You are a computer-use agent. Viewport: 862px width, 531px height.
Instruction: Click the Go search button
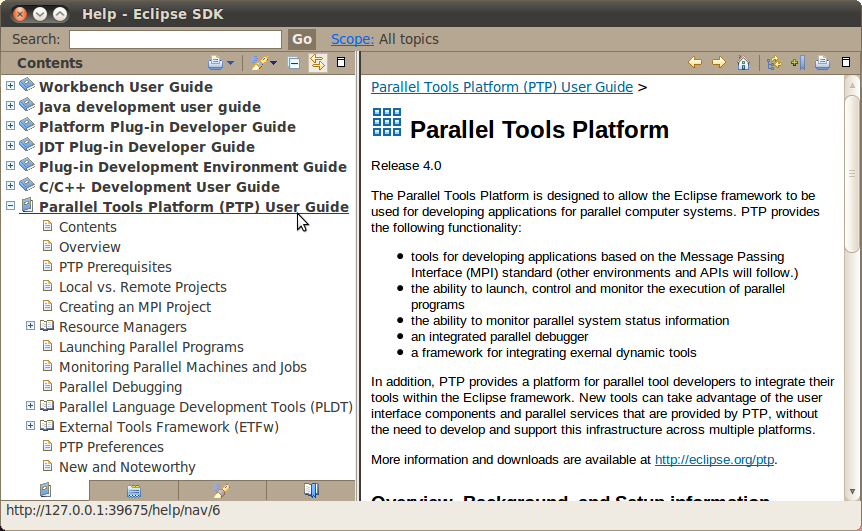(x=302, y=39)
